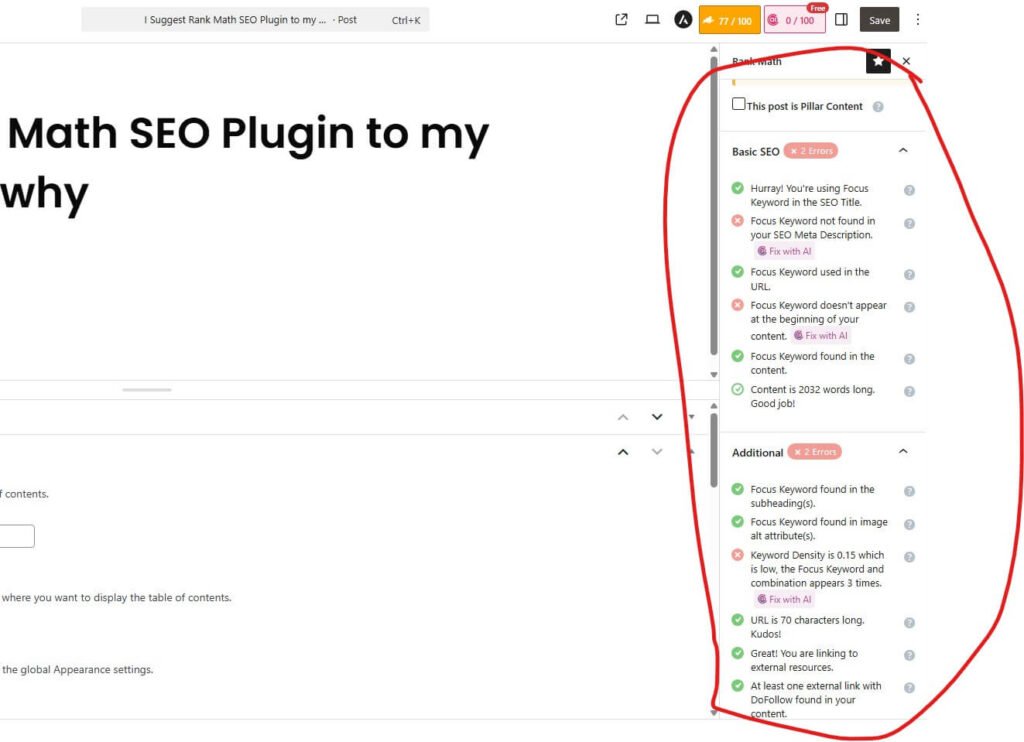The image size is (1024, 742).
Task: Click editor scrollbar up arrow
Action: coord(714,49)
